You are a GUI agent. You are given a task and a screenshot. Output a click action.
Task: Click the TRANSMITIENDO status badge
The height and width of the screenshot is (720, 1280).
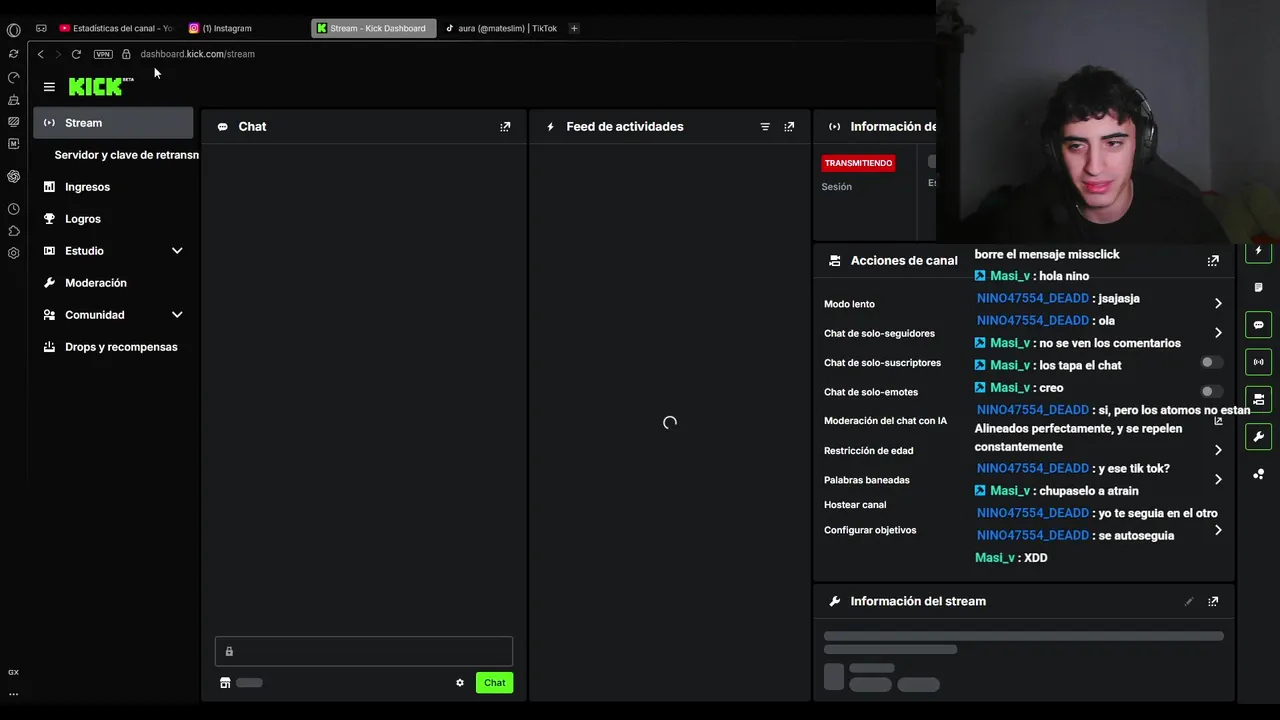858,163
